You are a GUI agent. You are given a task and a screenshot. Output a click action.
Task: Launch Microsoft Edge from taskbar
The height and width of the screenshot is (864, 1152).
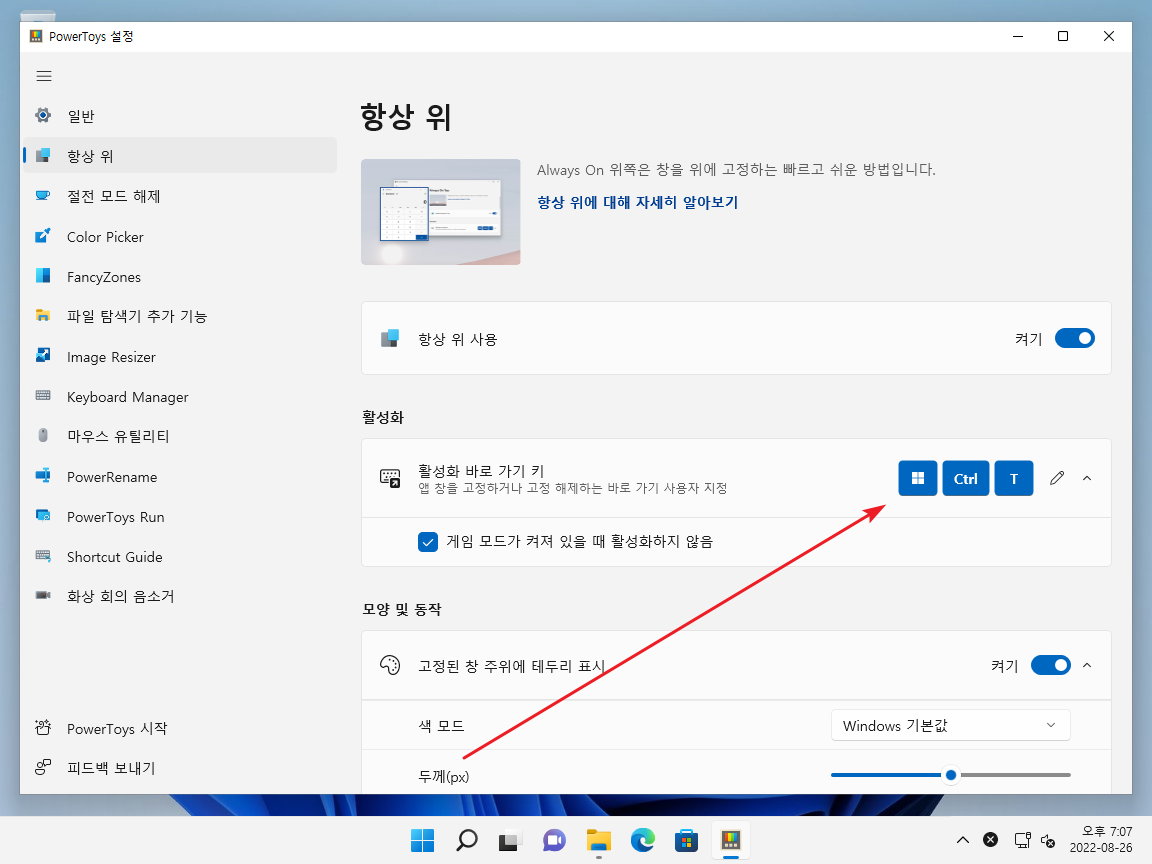coord(642,840)
